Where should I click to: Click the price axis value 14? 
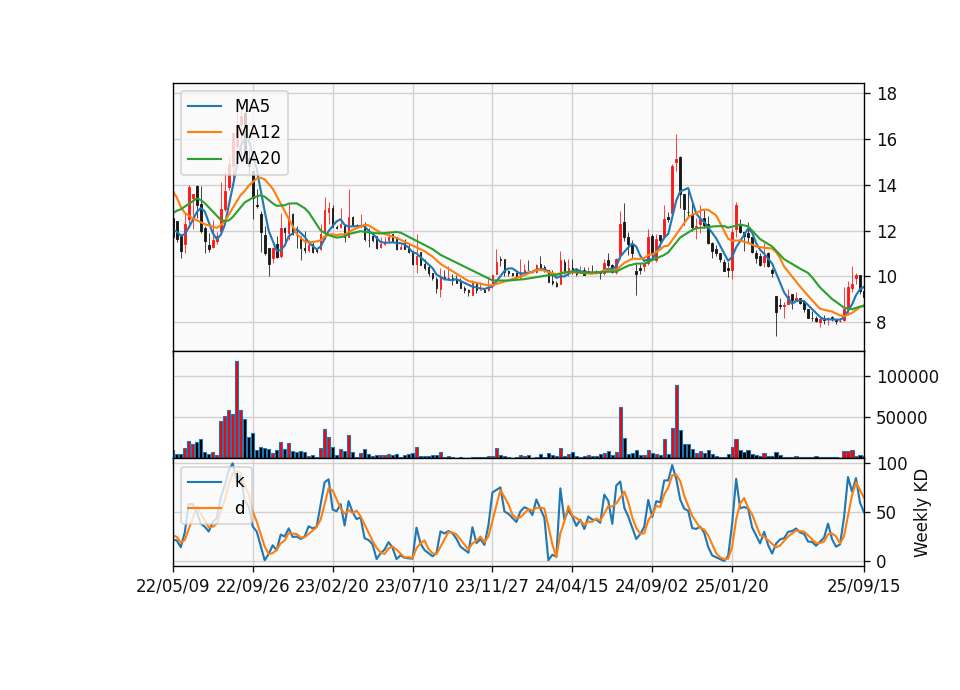click(887, 186)
